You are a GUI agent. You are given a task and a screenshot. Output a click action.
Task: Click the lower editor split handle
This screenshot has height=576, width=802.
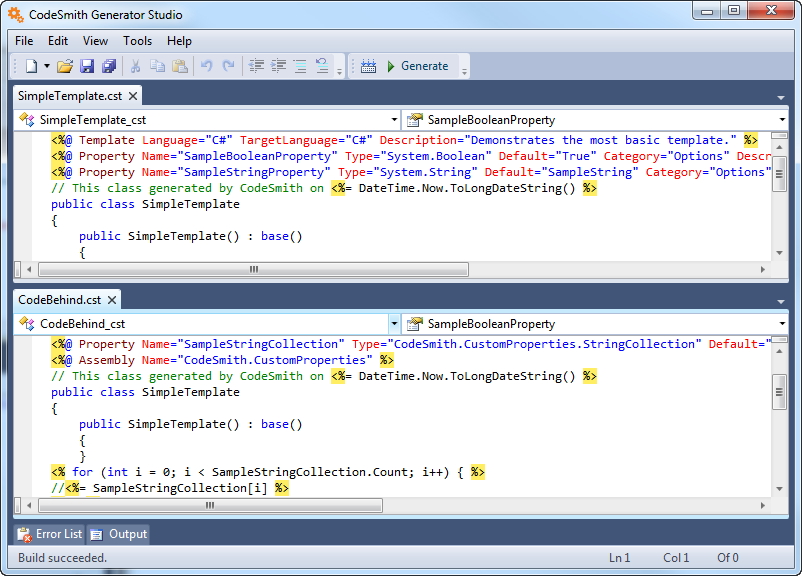point(779,340)
